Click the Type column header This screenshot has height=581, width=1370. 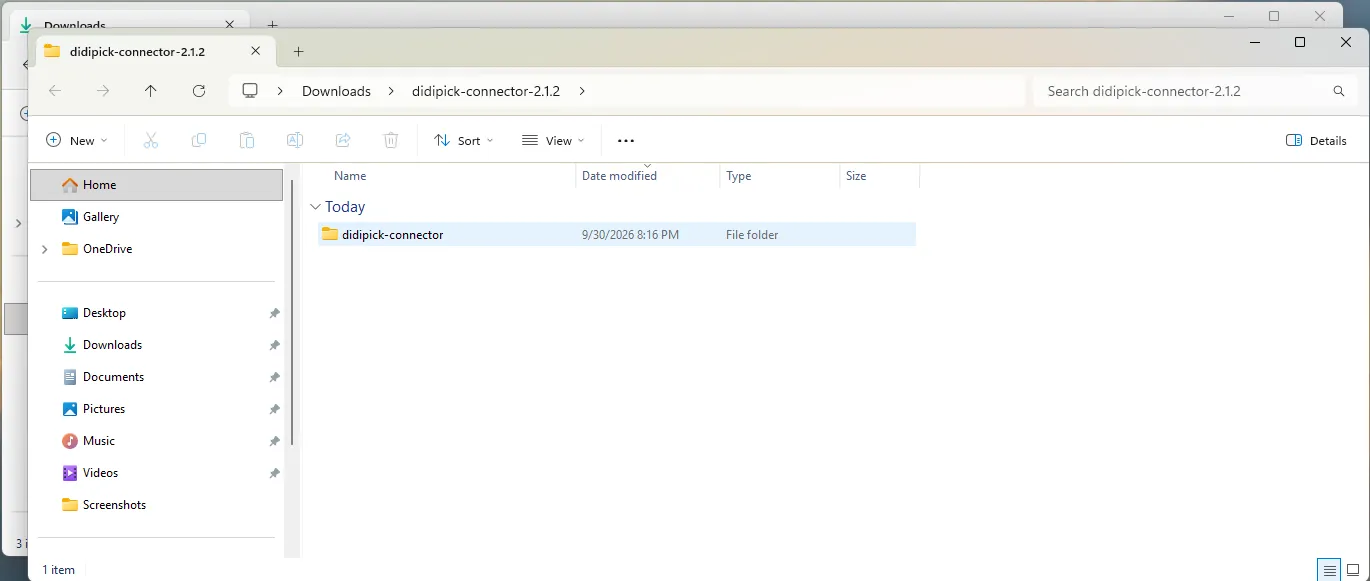739,176
